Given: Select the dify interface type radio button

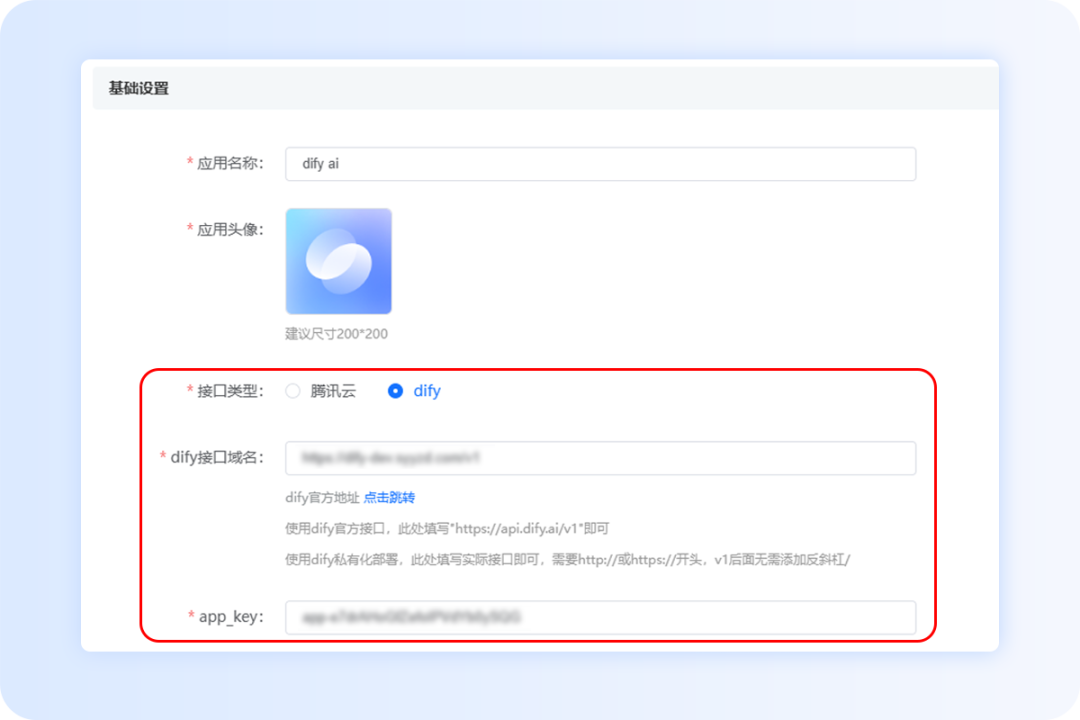Looking at the screenshot, I should click(x=395, y=391).
